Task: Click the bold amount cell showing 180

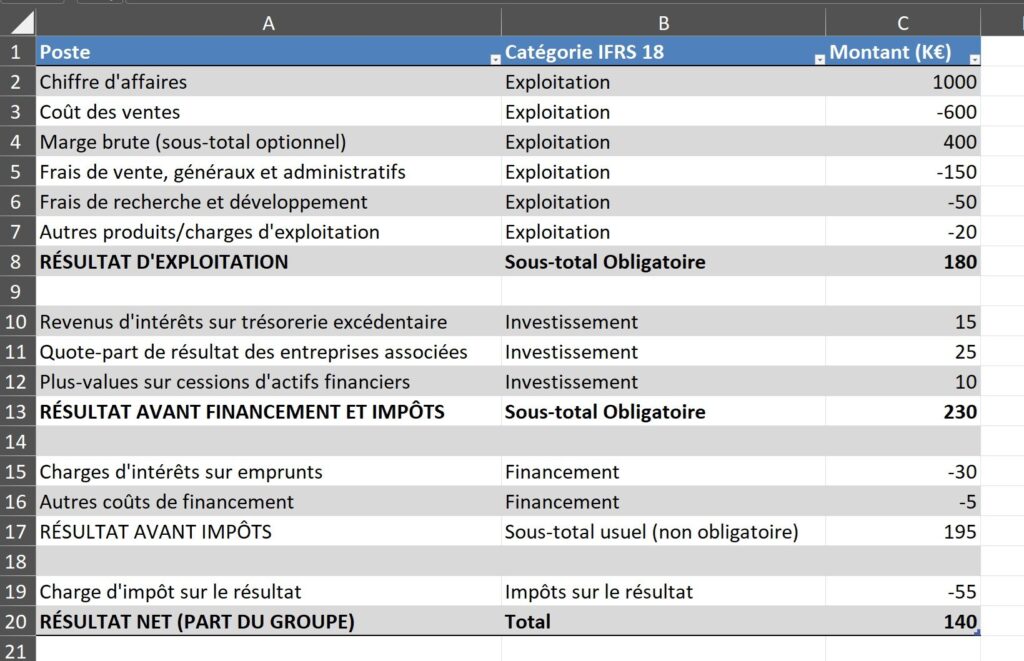Action: click(x=903, y=261)
